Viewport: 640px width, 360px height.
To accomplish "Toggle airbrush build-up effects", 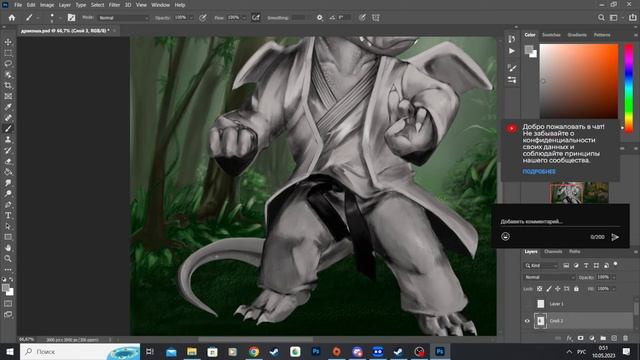I will tap(256, 18).
